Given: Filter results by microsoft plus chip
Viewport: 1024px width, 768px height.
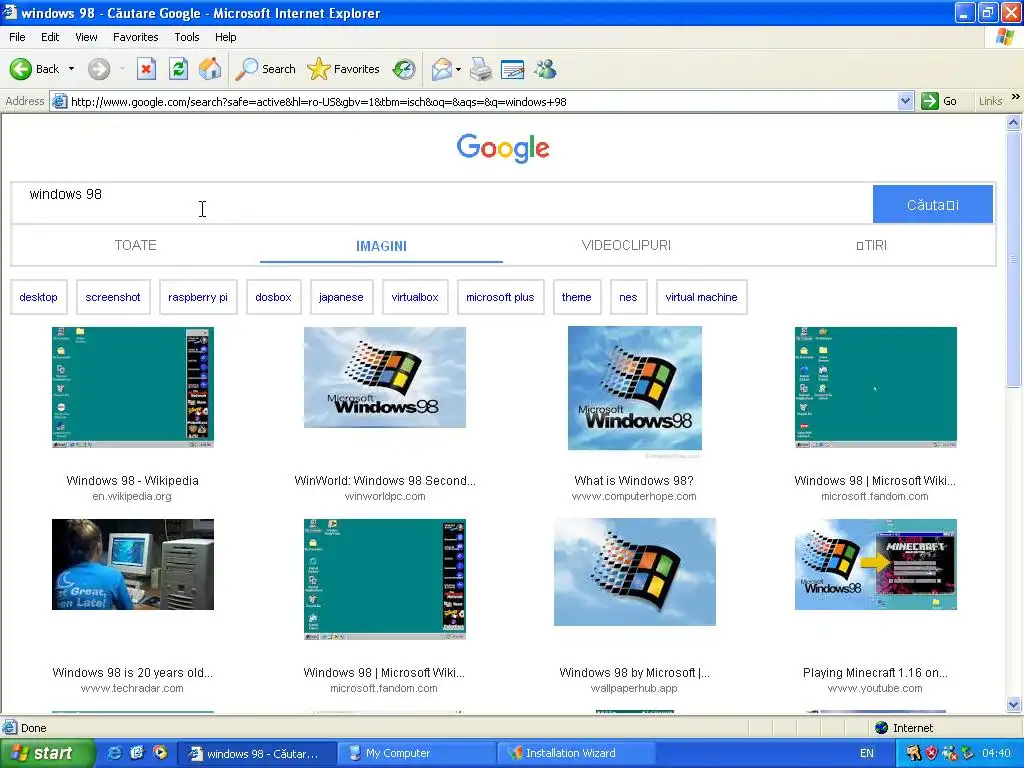Looking at the screenshot, I should click(500, 297).
